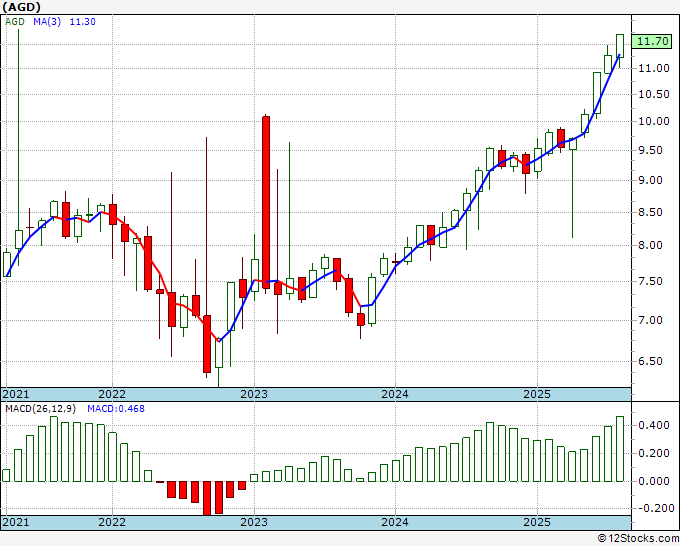Click the MACD:0.468 value label

(116, 409)
